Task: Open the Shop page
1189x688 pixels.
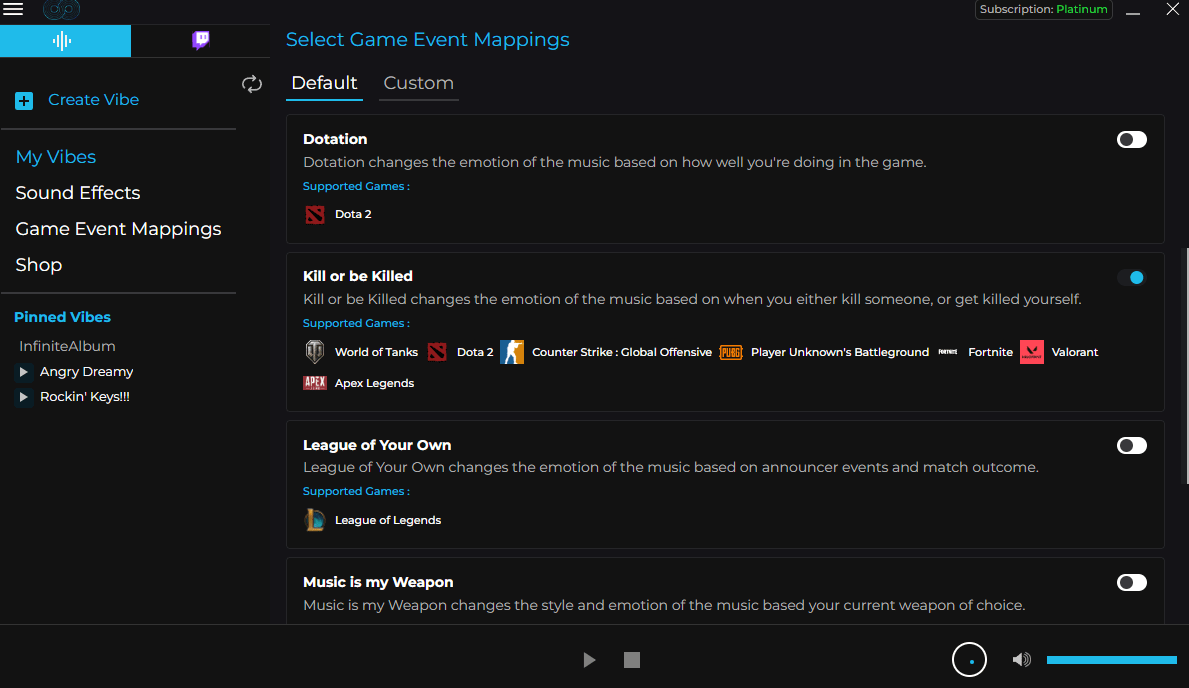Action: (39, 265)
